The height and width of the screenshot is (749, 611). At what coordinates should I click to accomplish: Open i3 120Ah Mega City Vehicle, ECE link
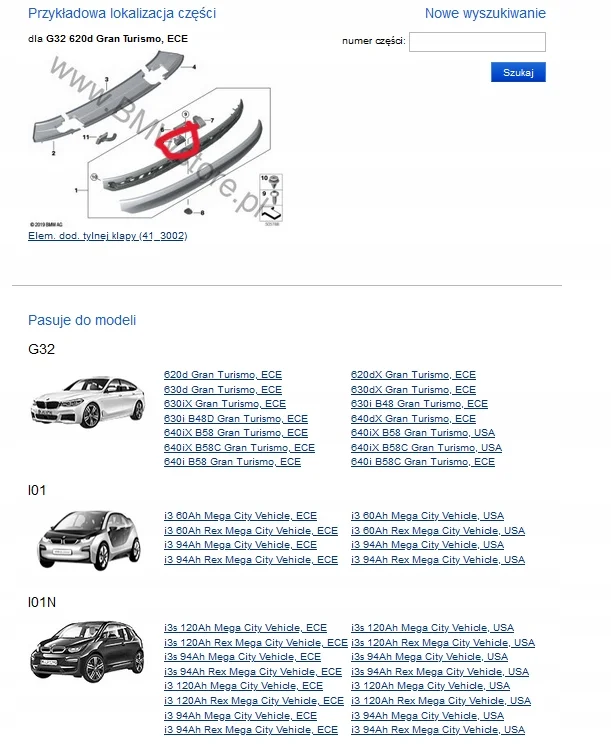(243, 686)
